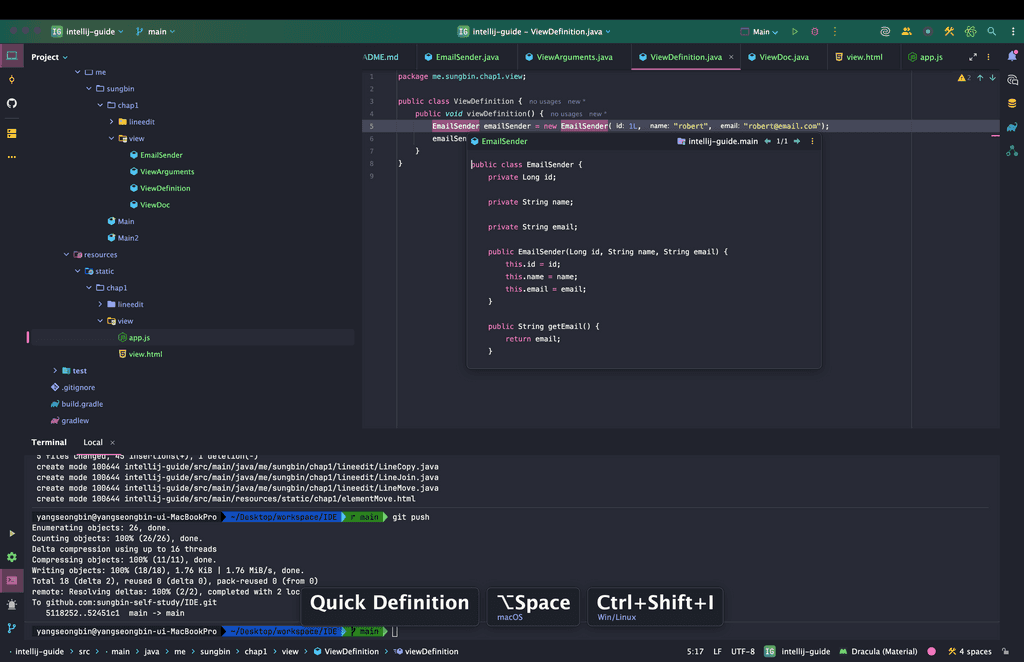Image resolution: width=1024 pixels, height=662 pixels.
Task: Open the Git branch tool at bottom-left
Action: click(x=12, y=628)
